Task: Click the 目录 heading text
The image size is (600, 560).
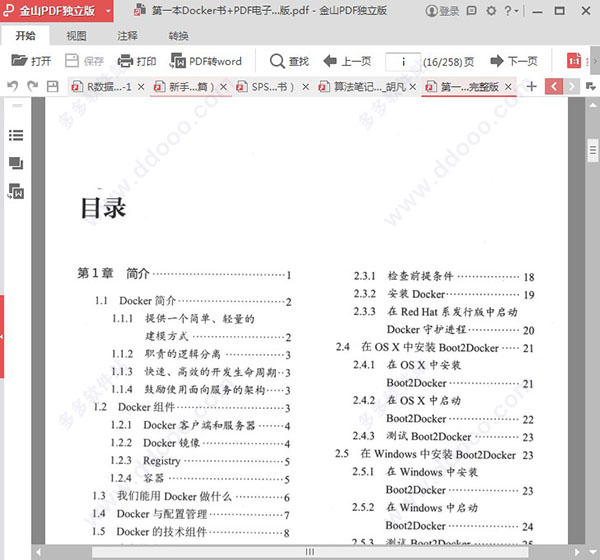Action: point(103,208)
